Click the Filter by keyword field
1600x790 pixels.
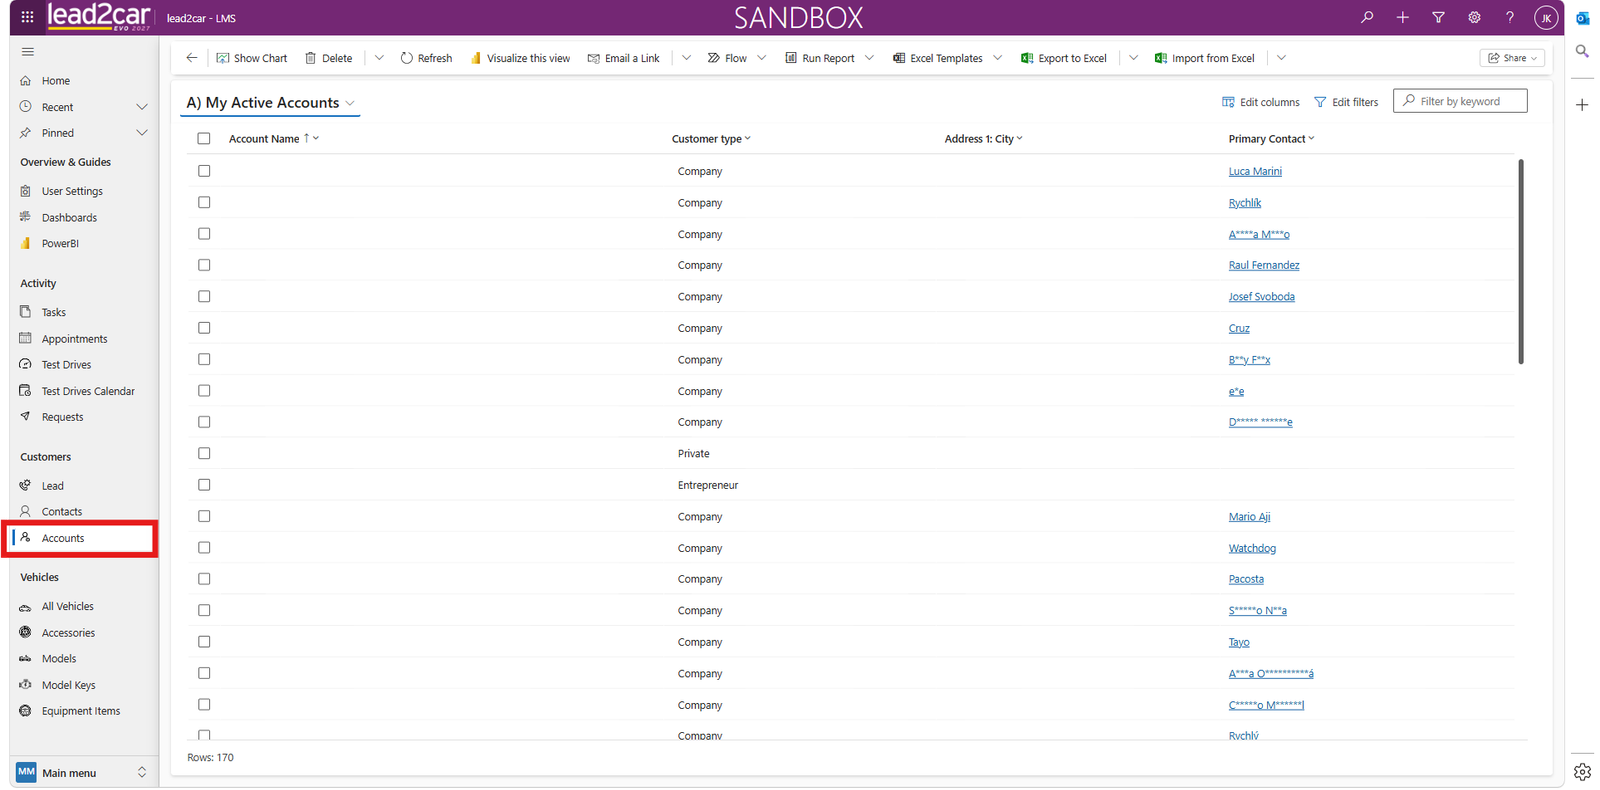coord(1460,101)
